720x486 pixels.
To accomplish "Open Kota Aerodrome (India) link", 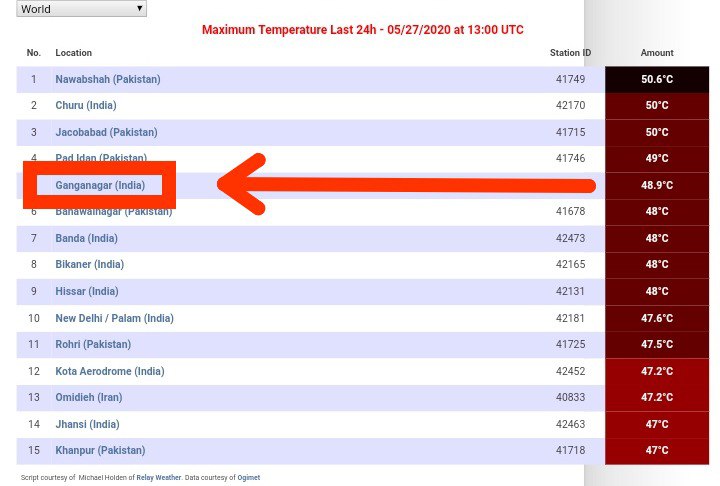I will [110, 371].
